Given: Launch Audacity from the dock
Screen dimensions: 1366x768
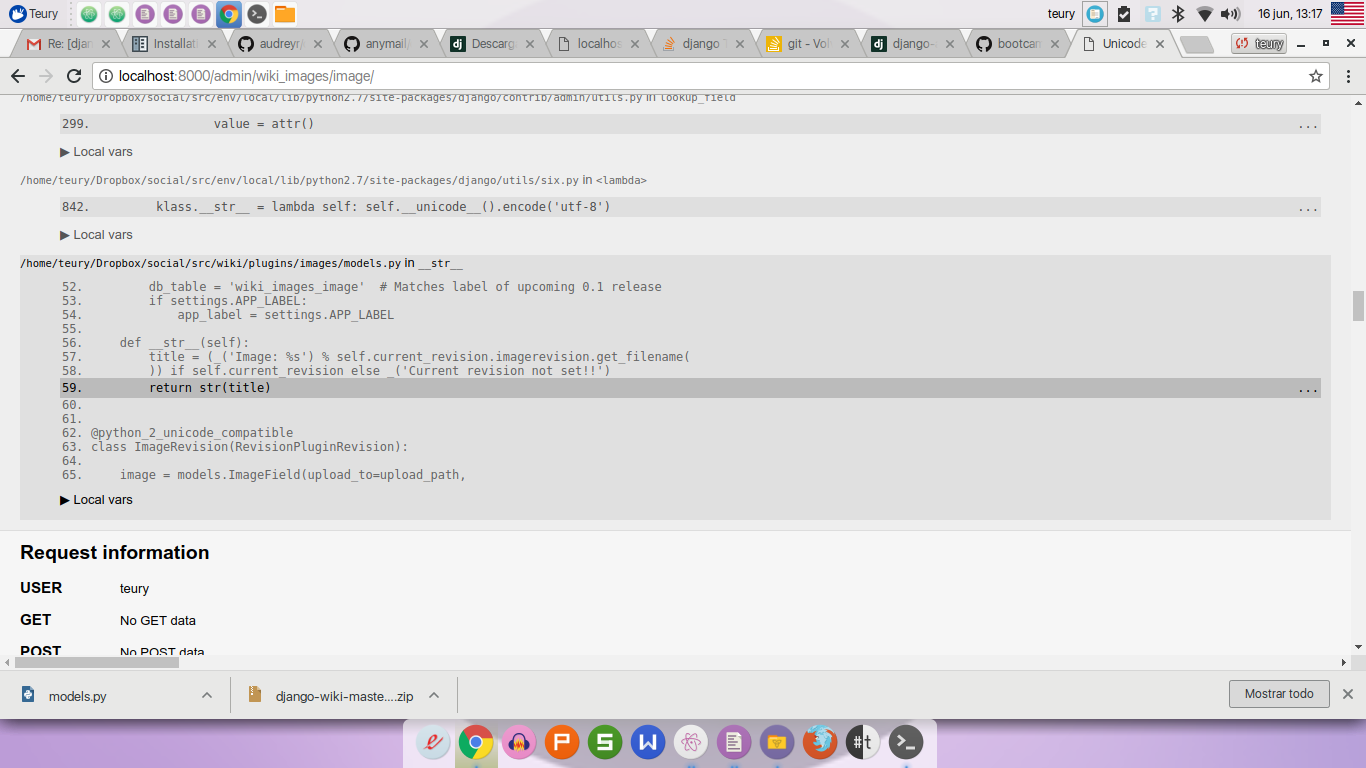Looking at the screenshot, I should tap(518, 742).
